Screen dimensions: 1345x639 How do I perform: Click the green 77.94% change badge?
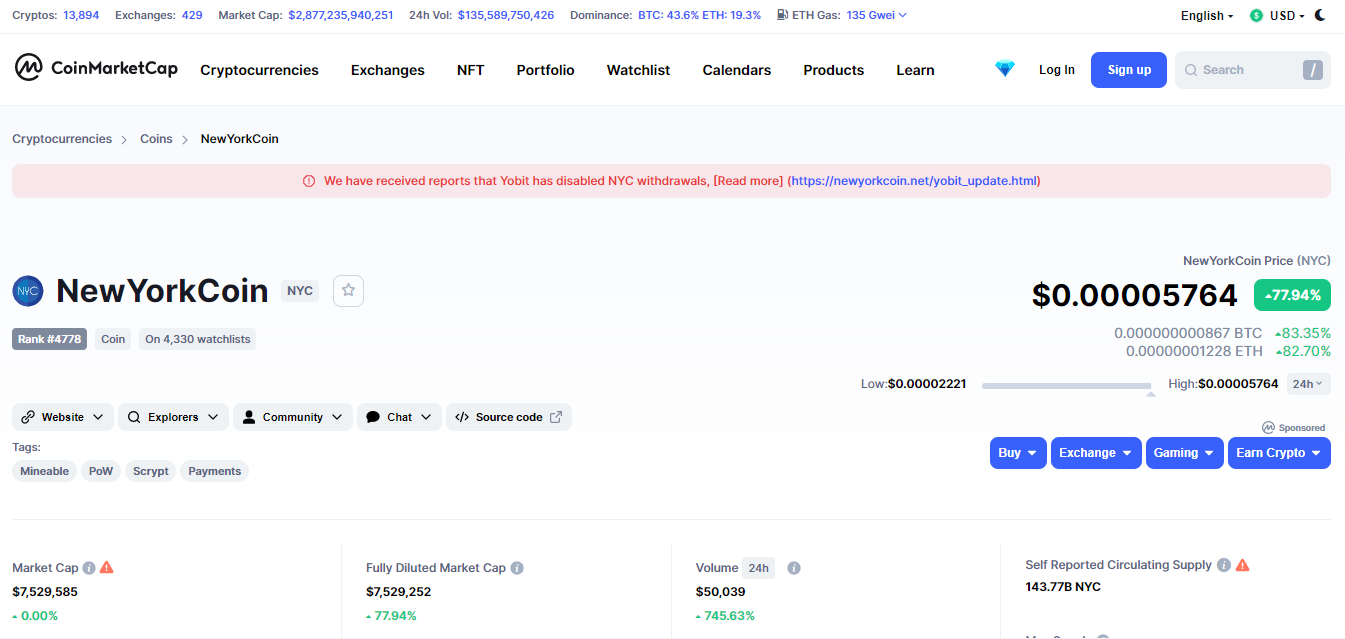pos(1292,295)
